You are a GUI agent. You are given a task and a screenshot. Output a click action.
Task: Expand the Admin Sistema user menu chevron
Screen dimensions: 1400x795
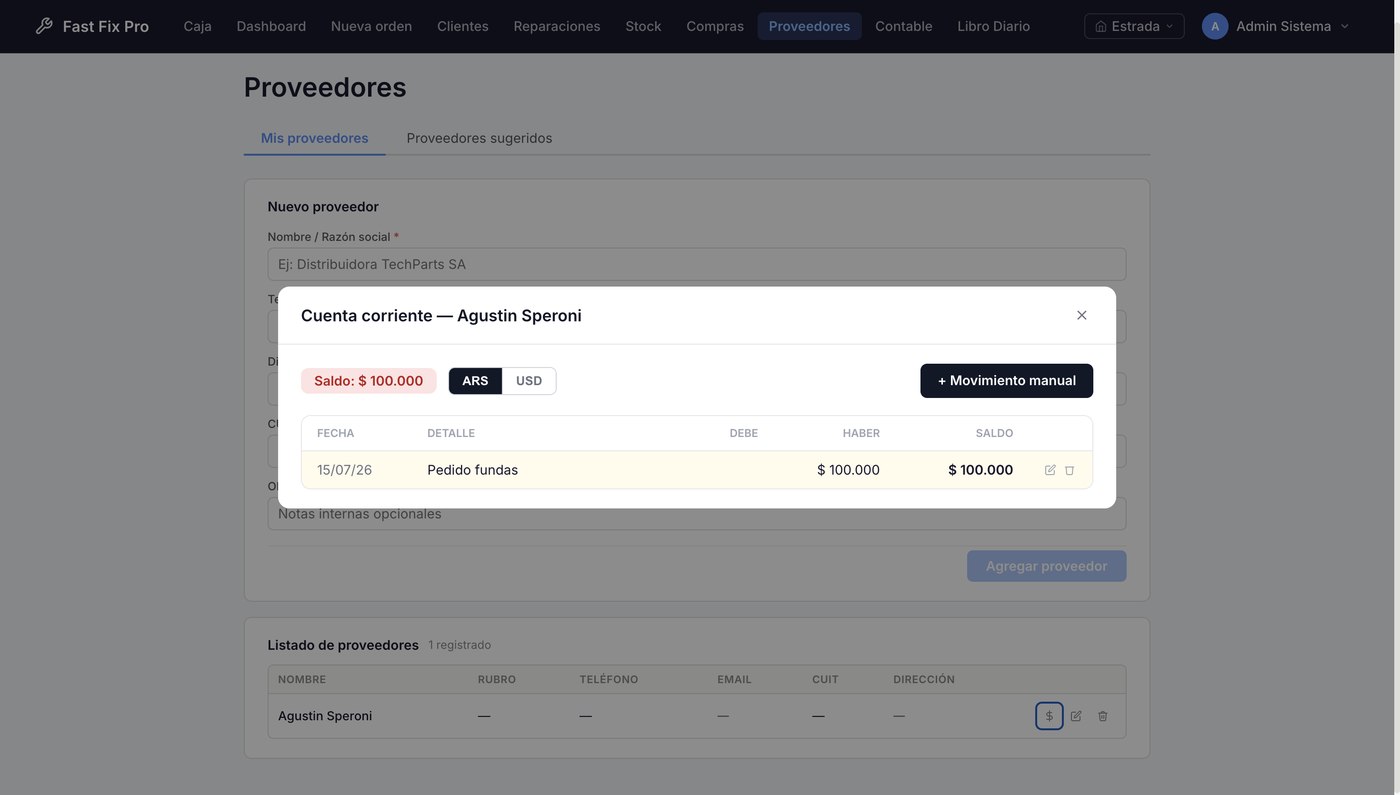tap(1344, 26)
